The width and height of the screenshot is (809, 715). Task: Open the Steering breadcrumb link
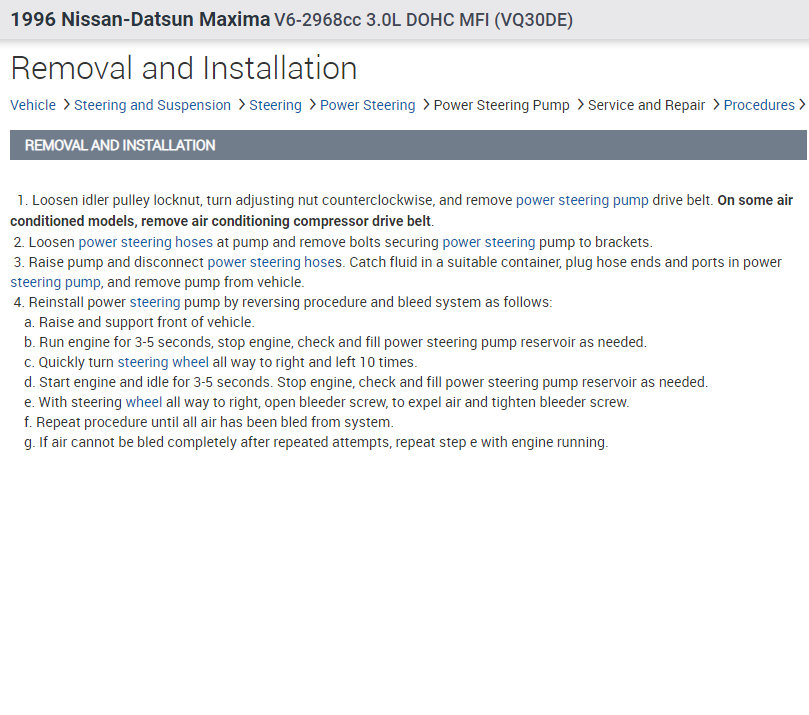point(276,105)
